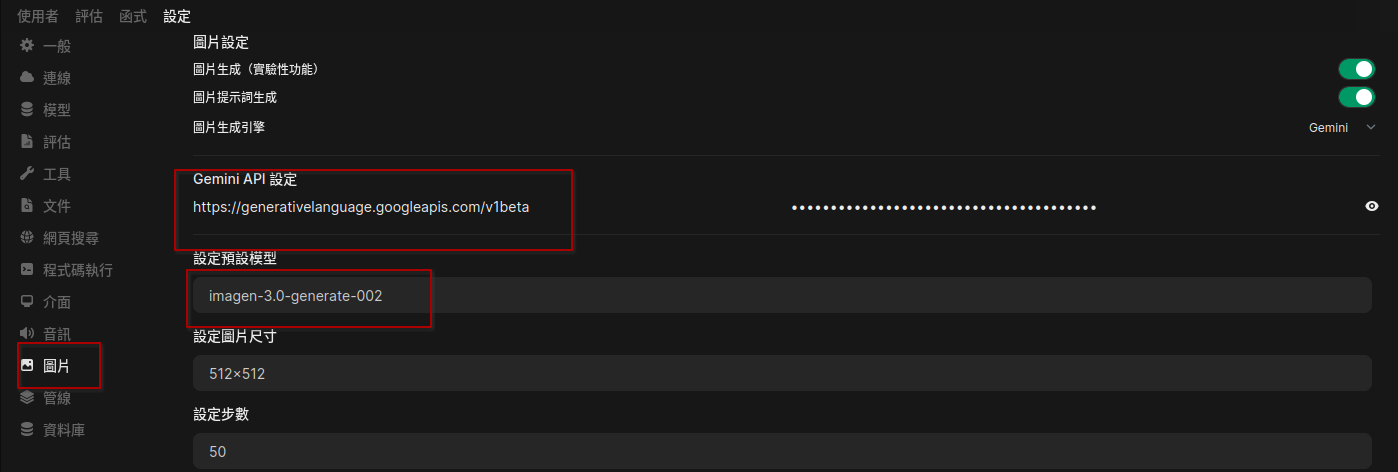Edit the imagen-3.0-generate-002 model field
1398x472 pixels.
pyautogui.click(x=782, y=296)
